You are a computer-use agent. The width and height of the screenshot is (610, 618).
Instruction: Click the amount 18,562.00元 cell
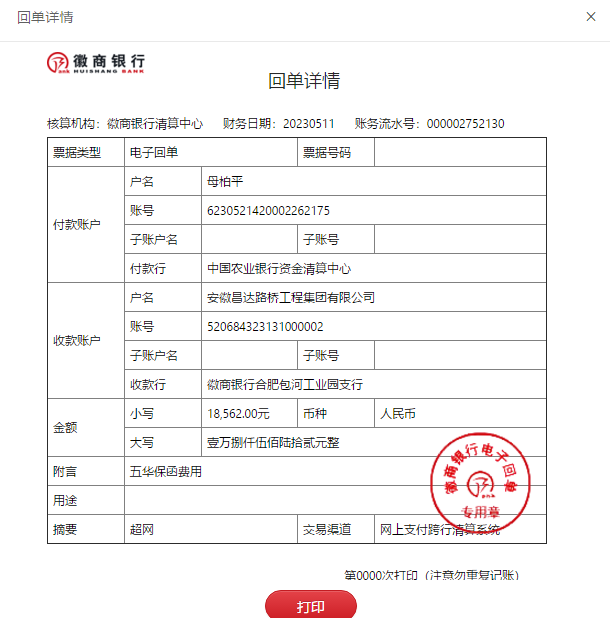tap(238, 413)
